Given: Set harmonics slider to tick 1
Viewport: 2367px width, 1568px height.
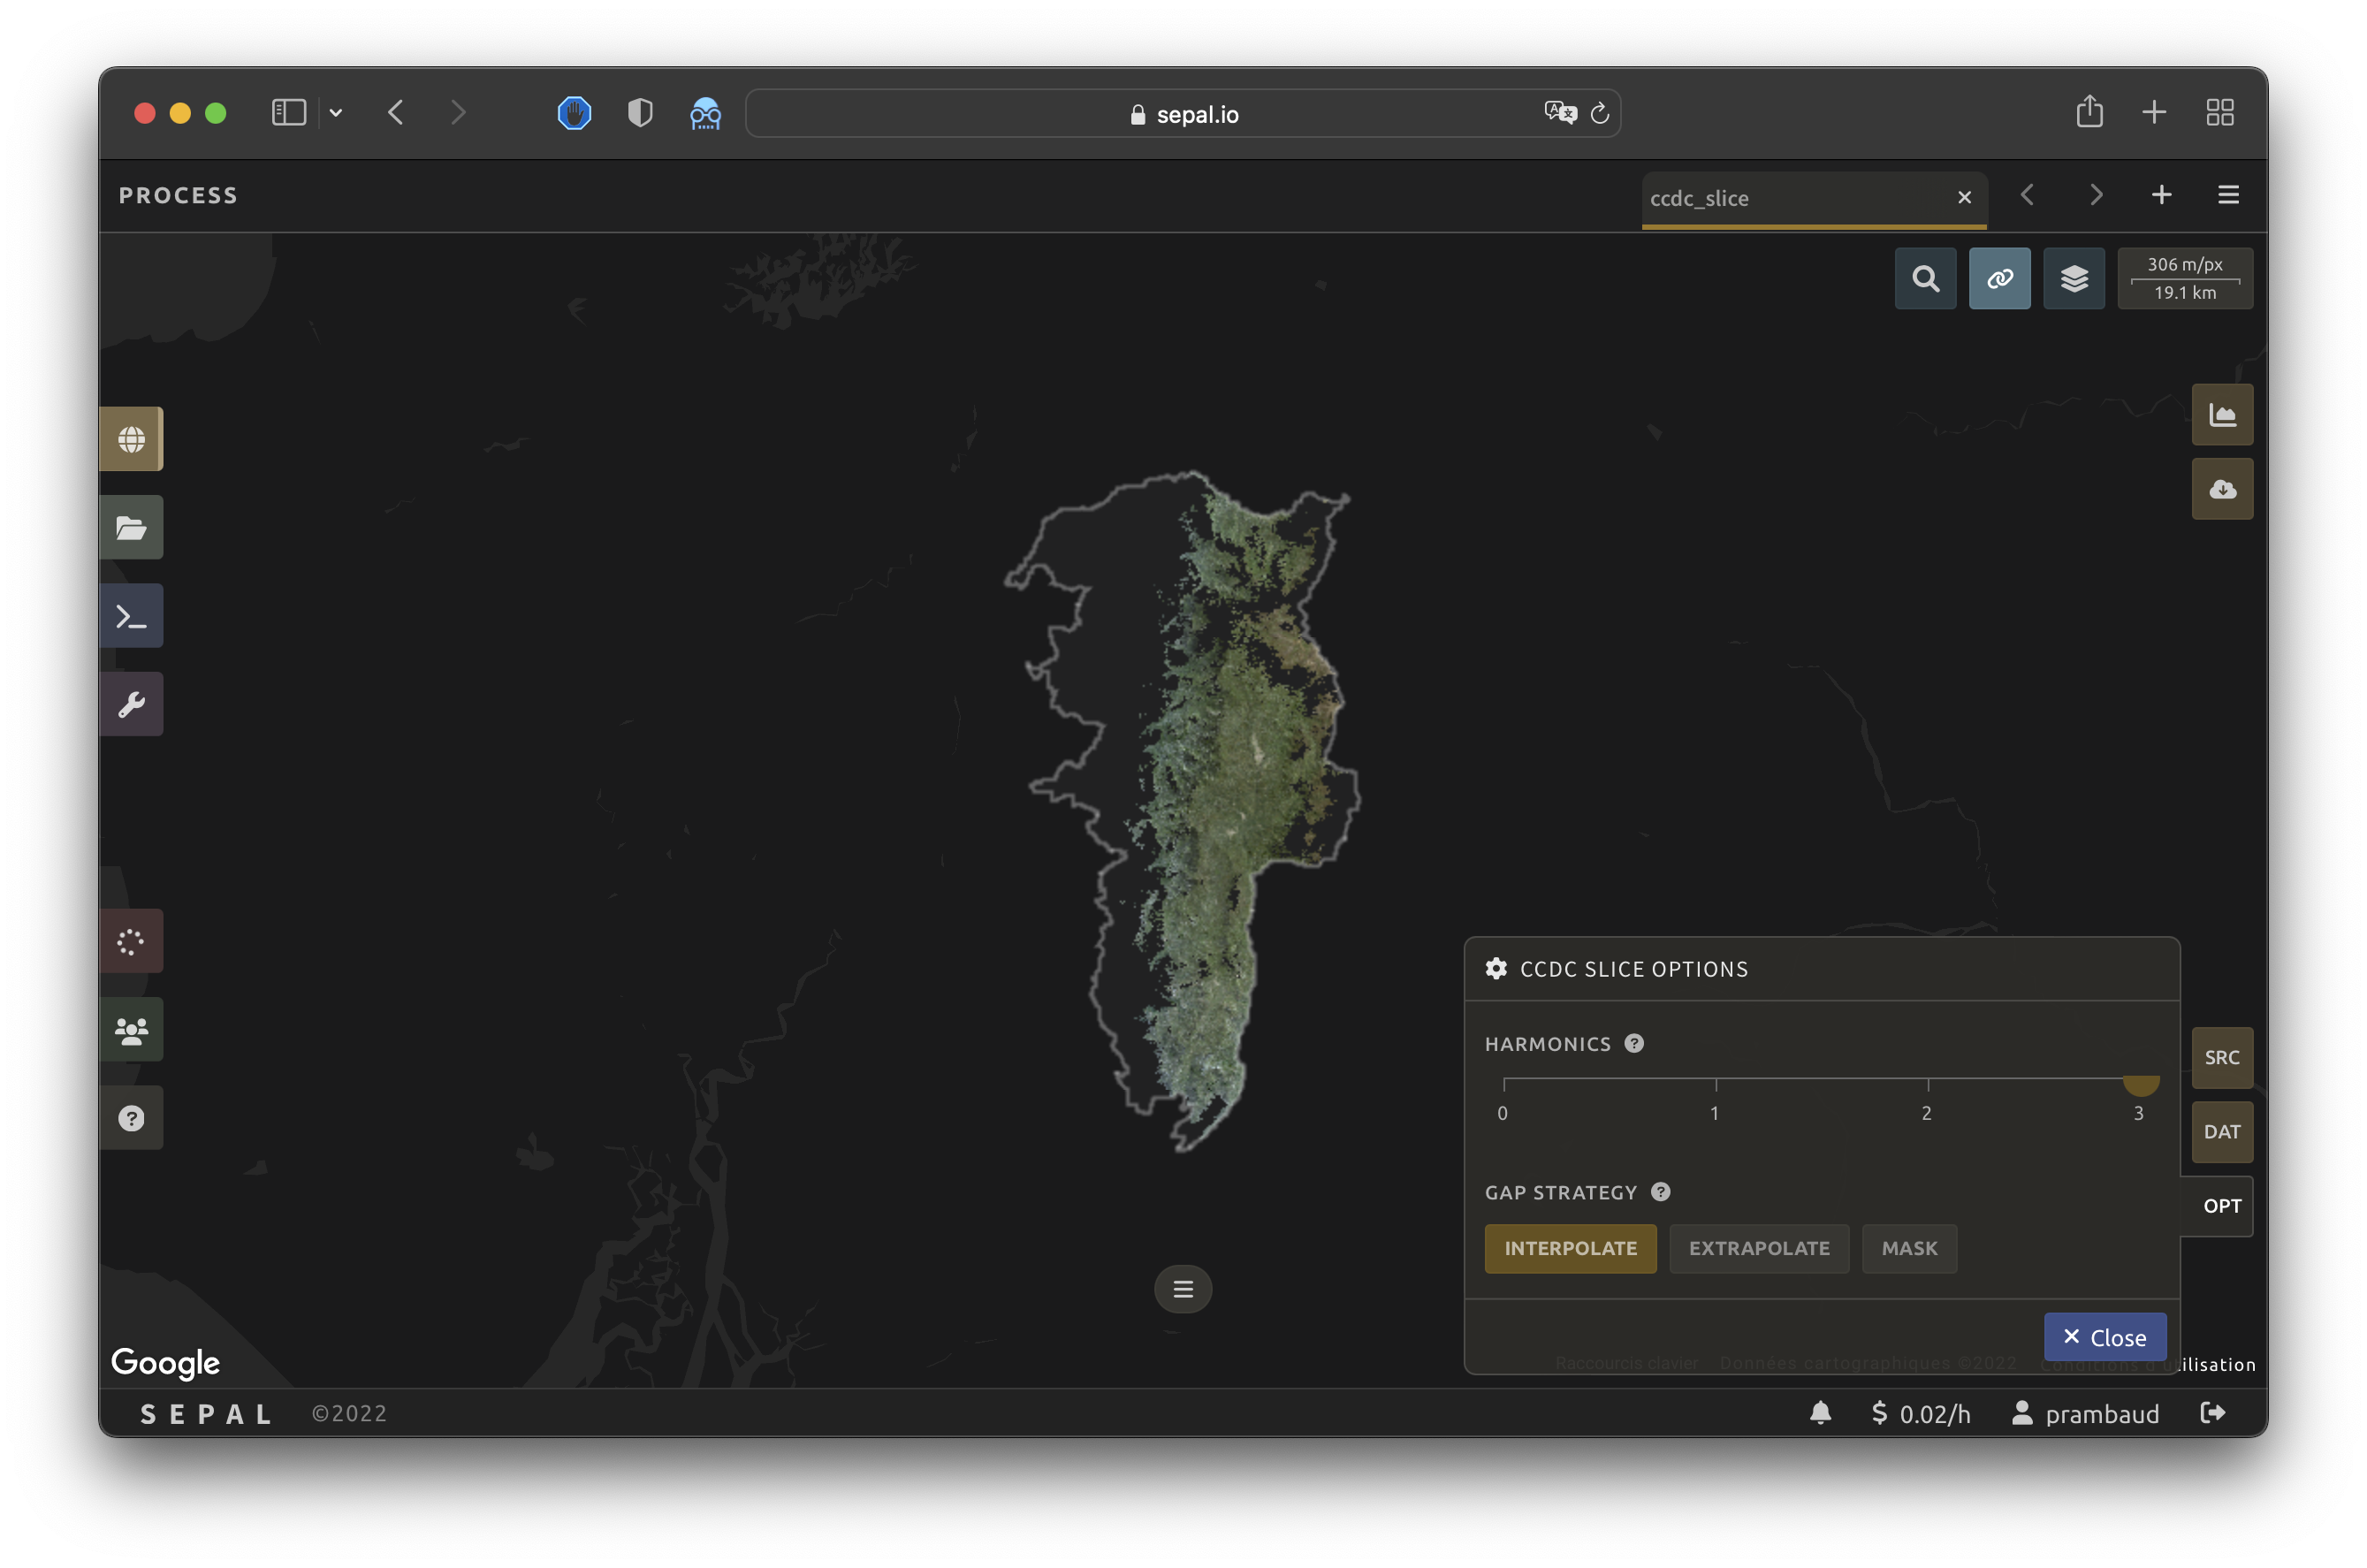Looking at the screenshot, I should (1716, 1080).
